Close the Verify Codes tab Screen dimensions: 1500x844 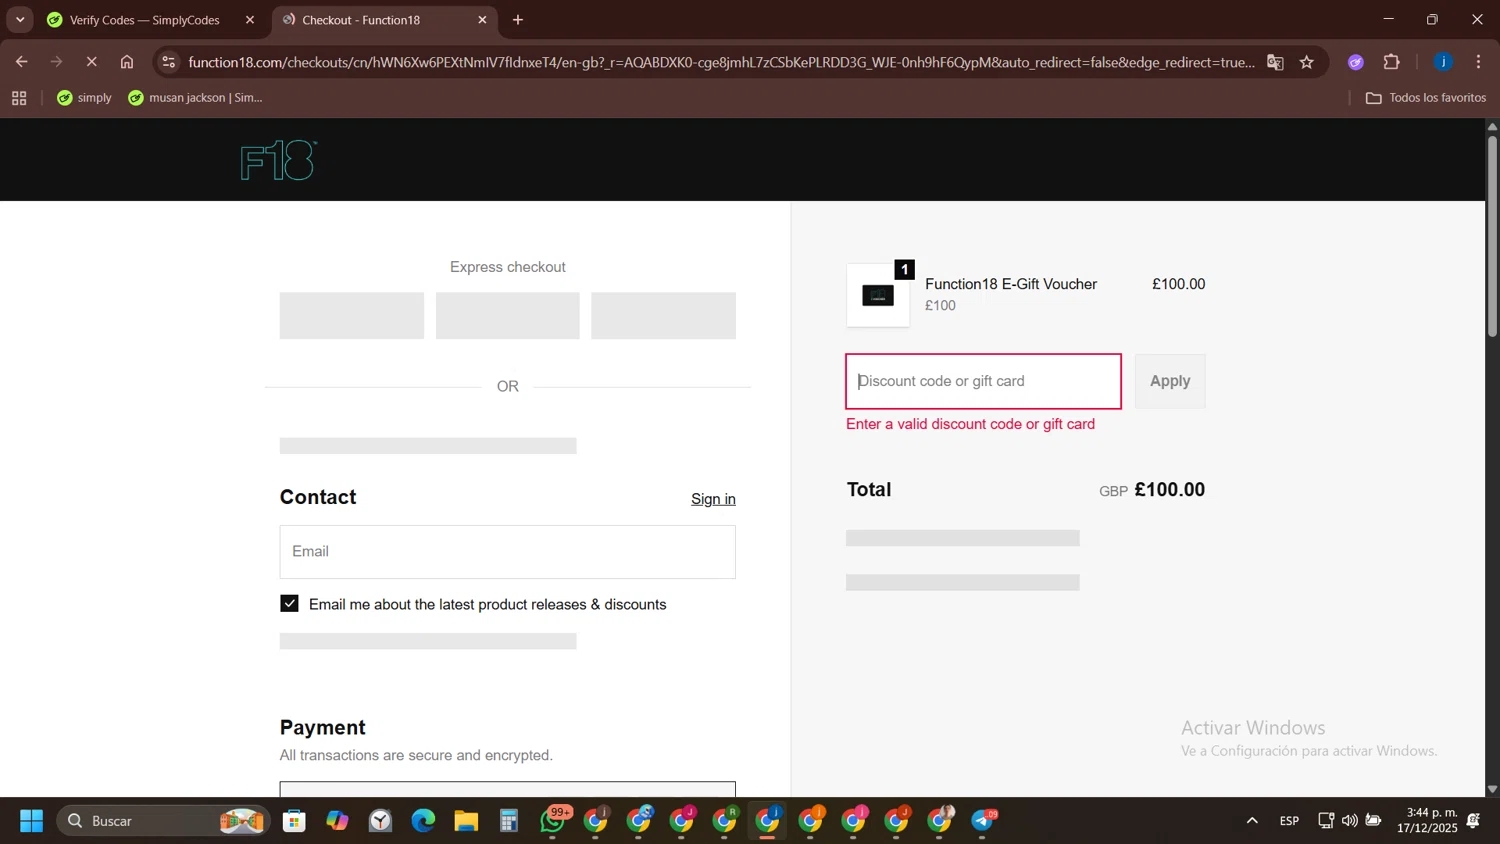(250, 20)
